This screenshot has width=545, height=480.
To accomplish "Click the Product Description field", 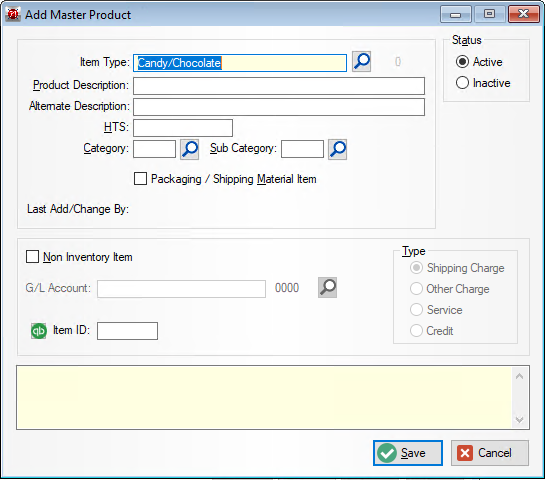I will pos(279,86).
